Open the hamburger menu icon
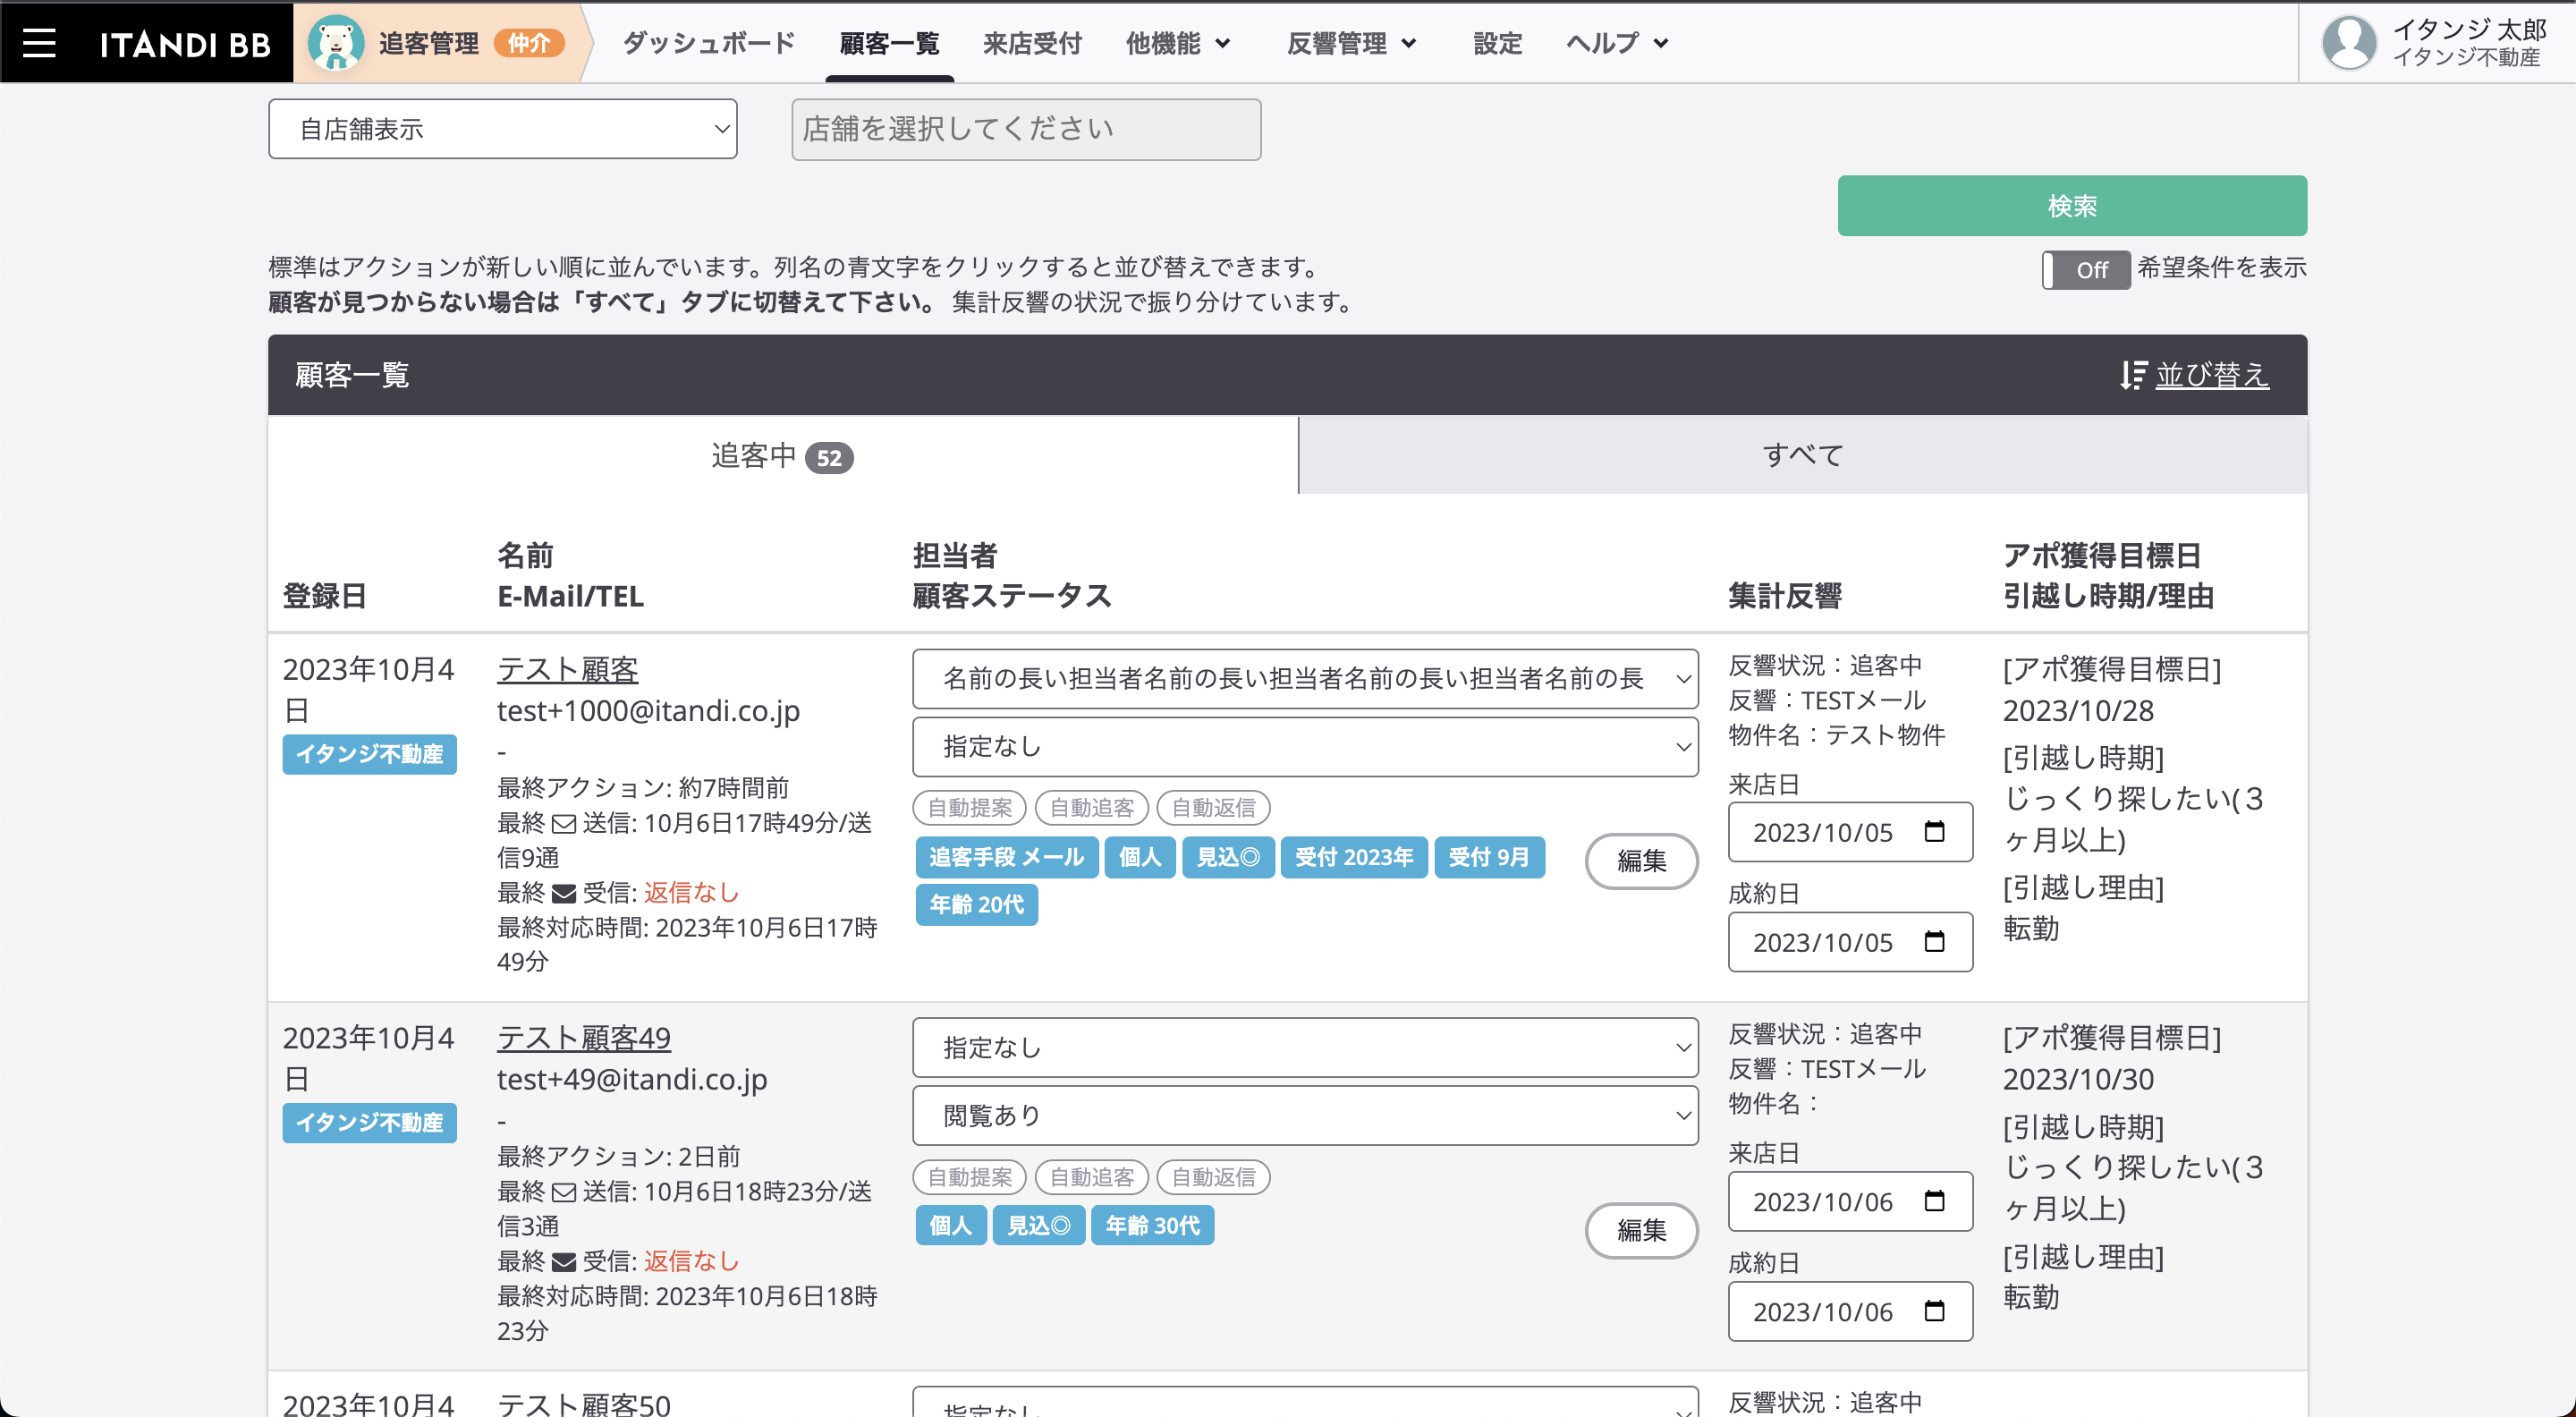 coord(39,43)
